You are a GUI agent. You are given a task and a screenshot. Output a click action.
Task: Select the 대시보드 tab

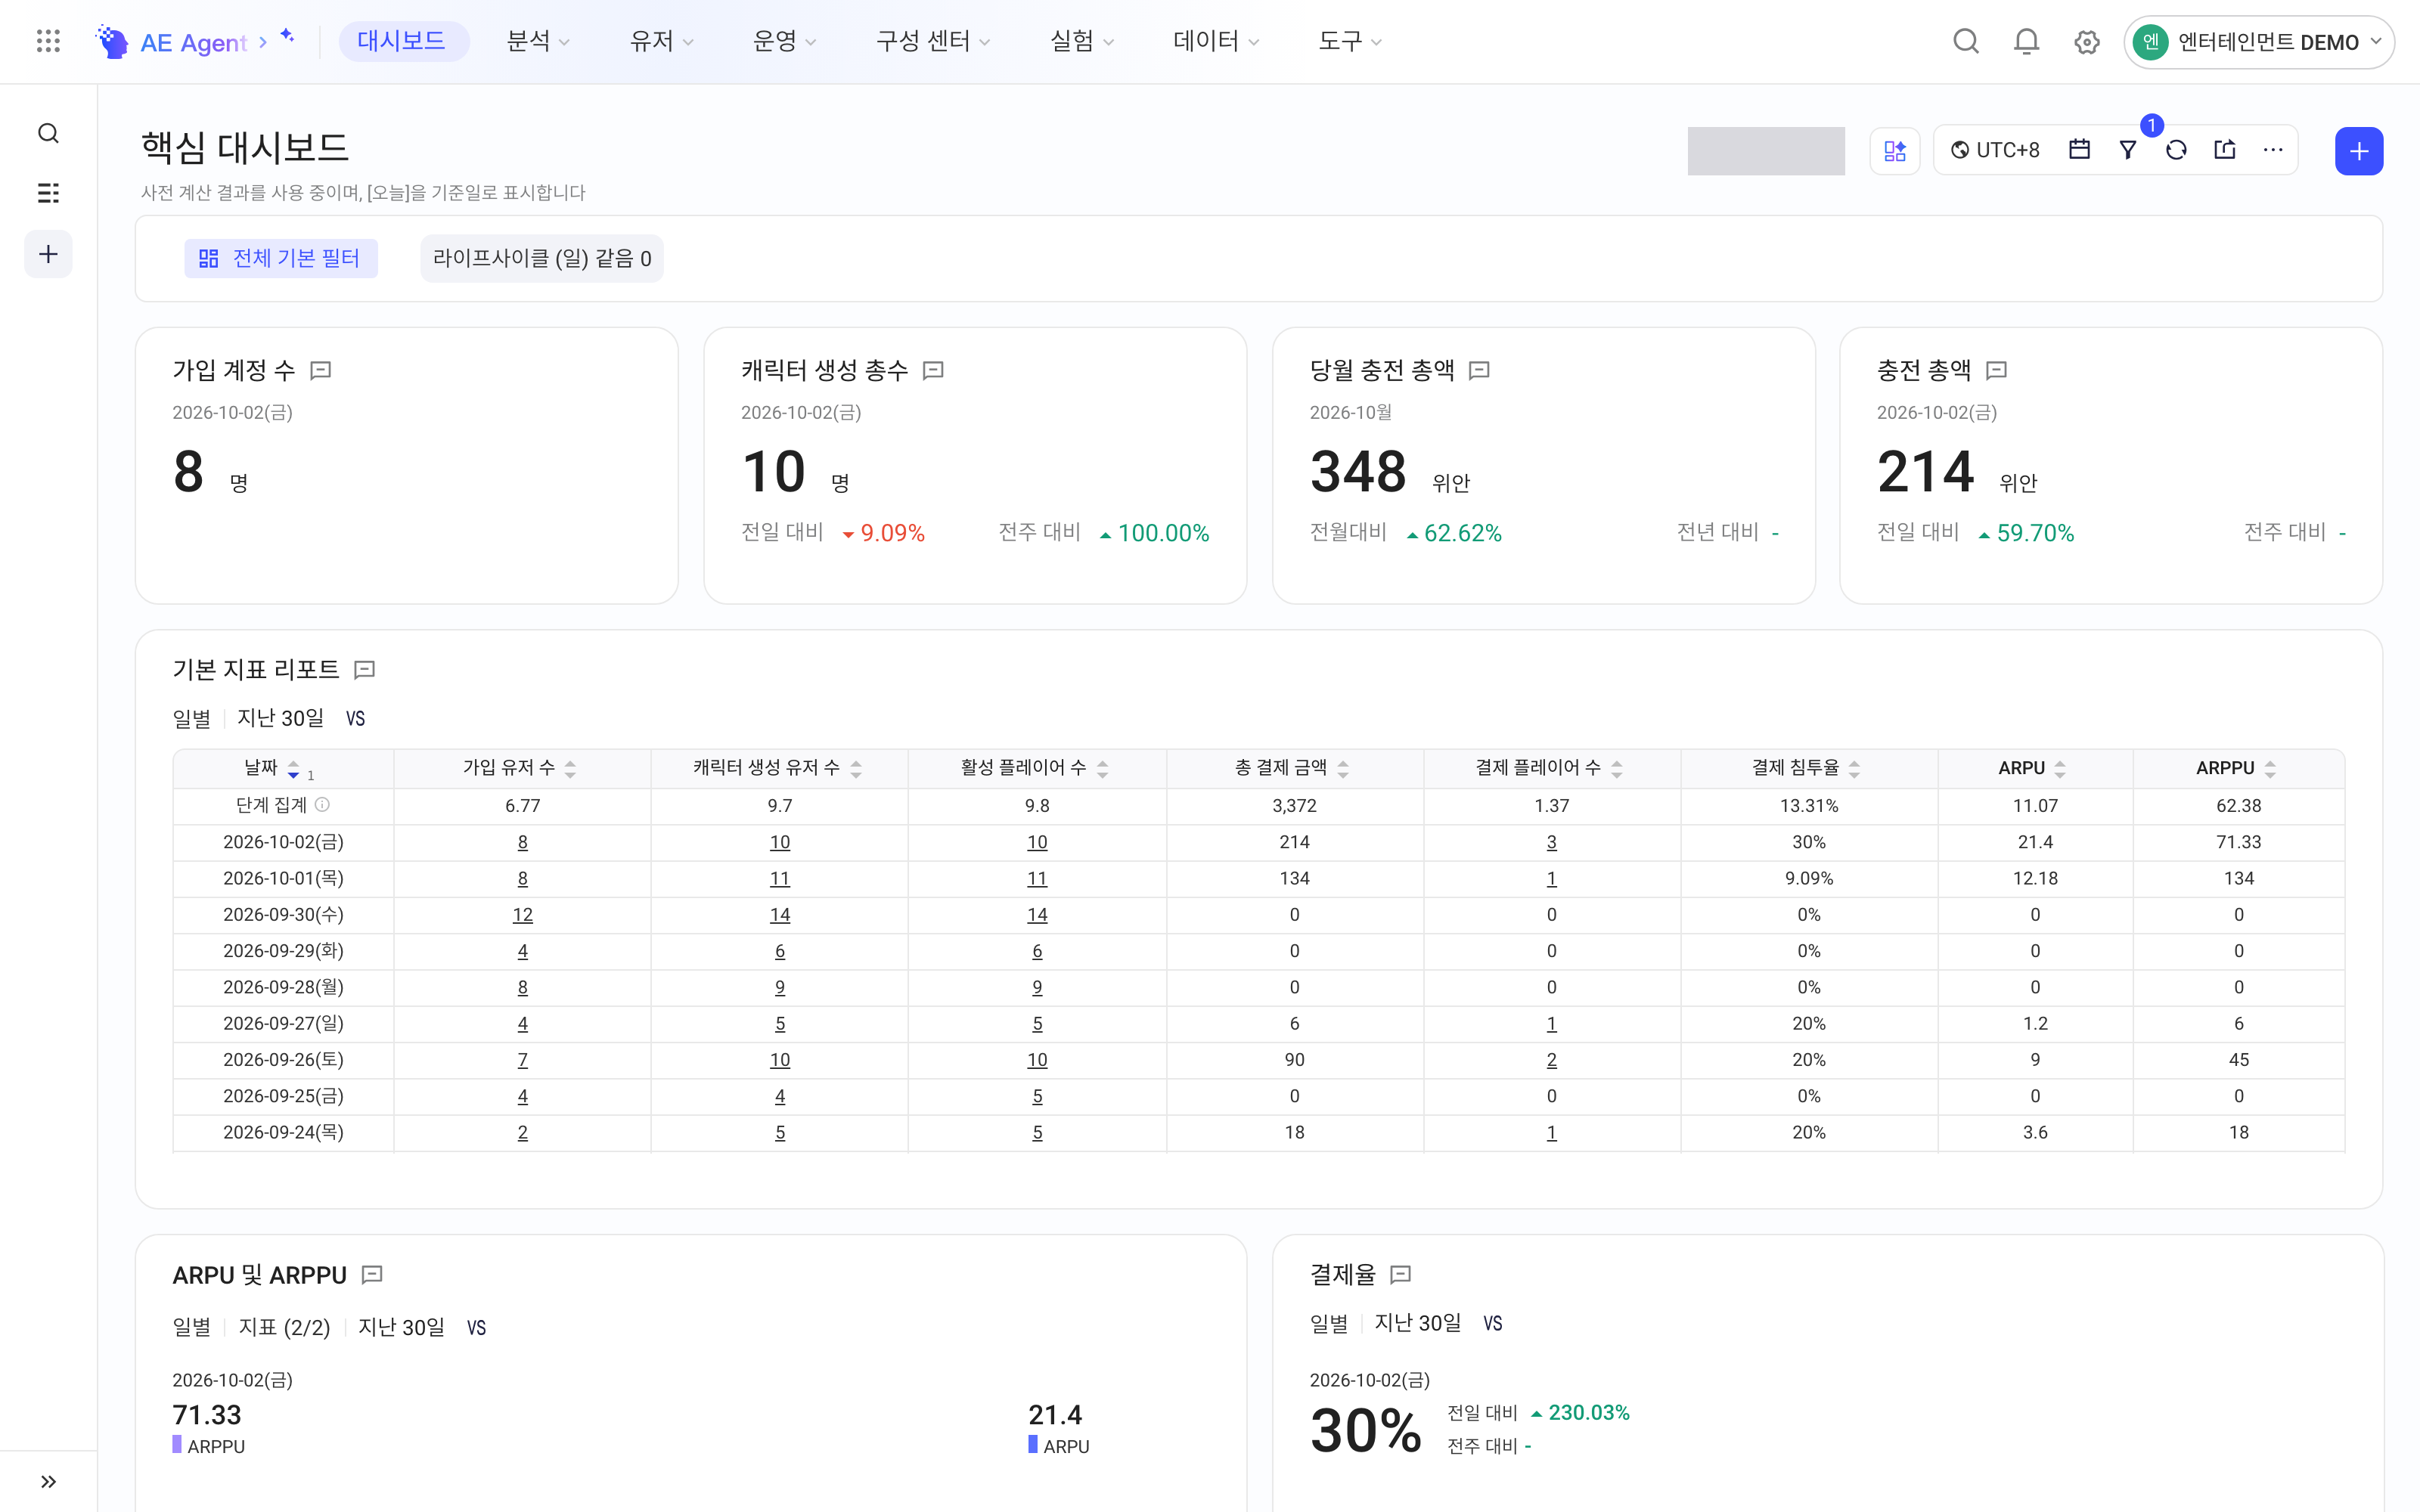pyautogui.click(x=402, y=41)
